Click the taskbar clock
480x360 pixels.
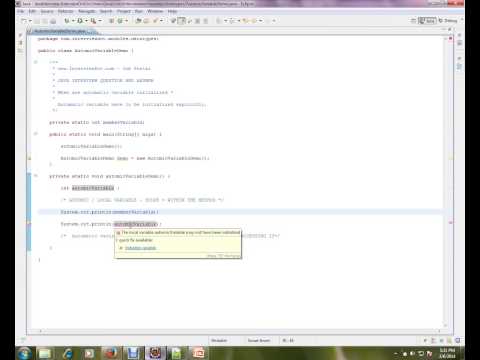(447, 353)
